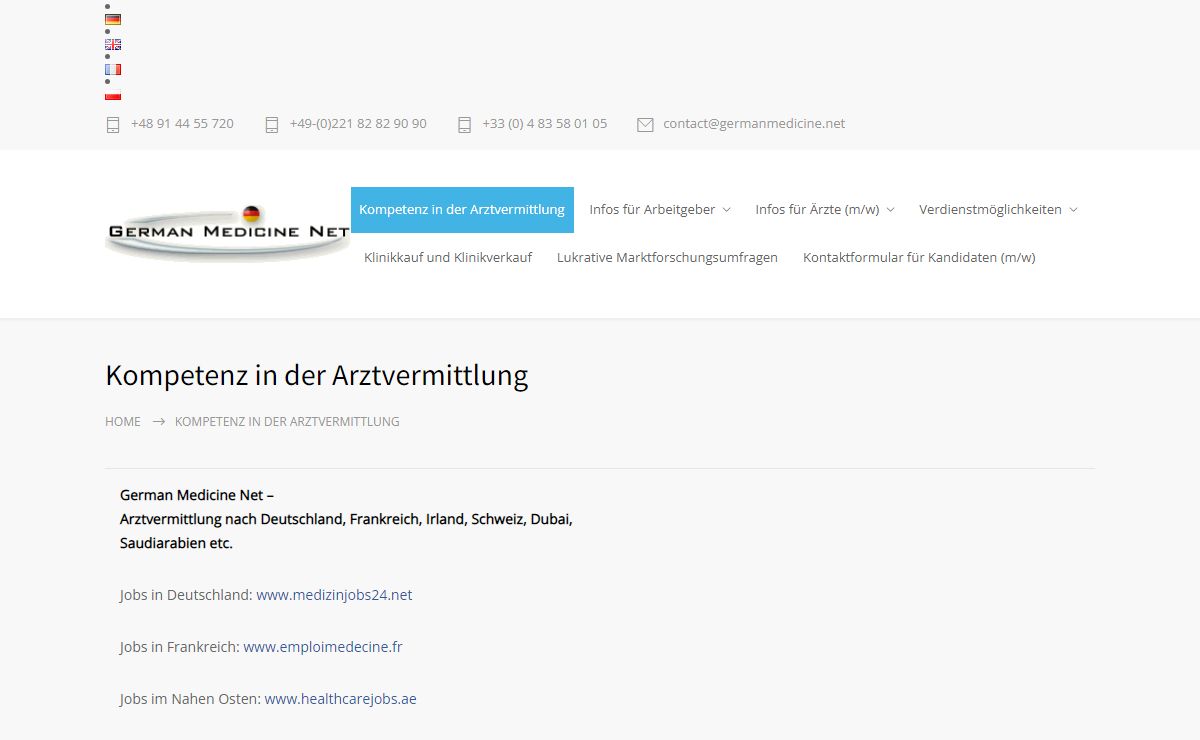Click page heading Kompetenz in der Arztvermittlung

point(316,376)
